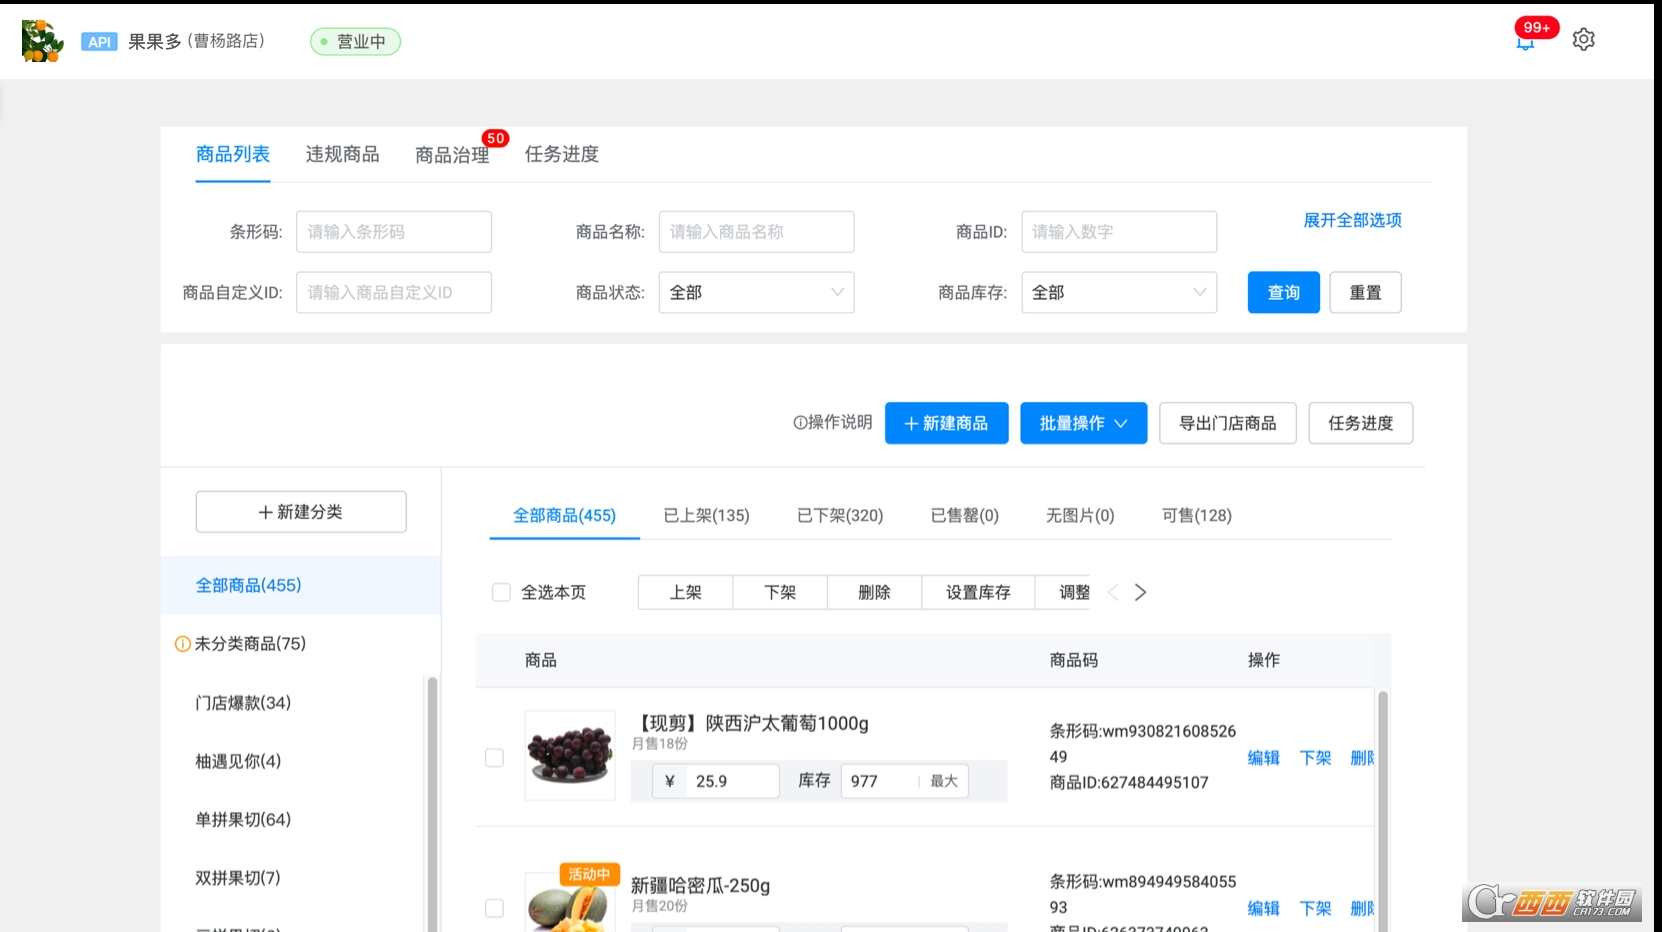Open the settings gear icon
Viewport: 1662px width, 932px height.
pyautogui.click(x=1583, y=38)
